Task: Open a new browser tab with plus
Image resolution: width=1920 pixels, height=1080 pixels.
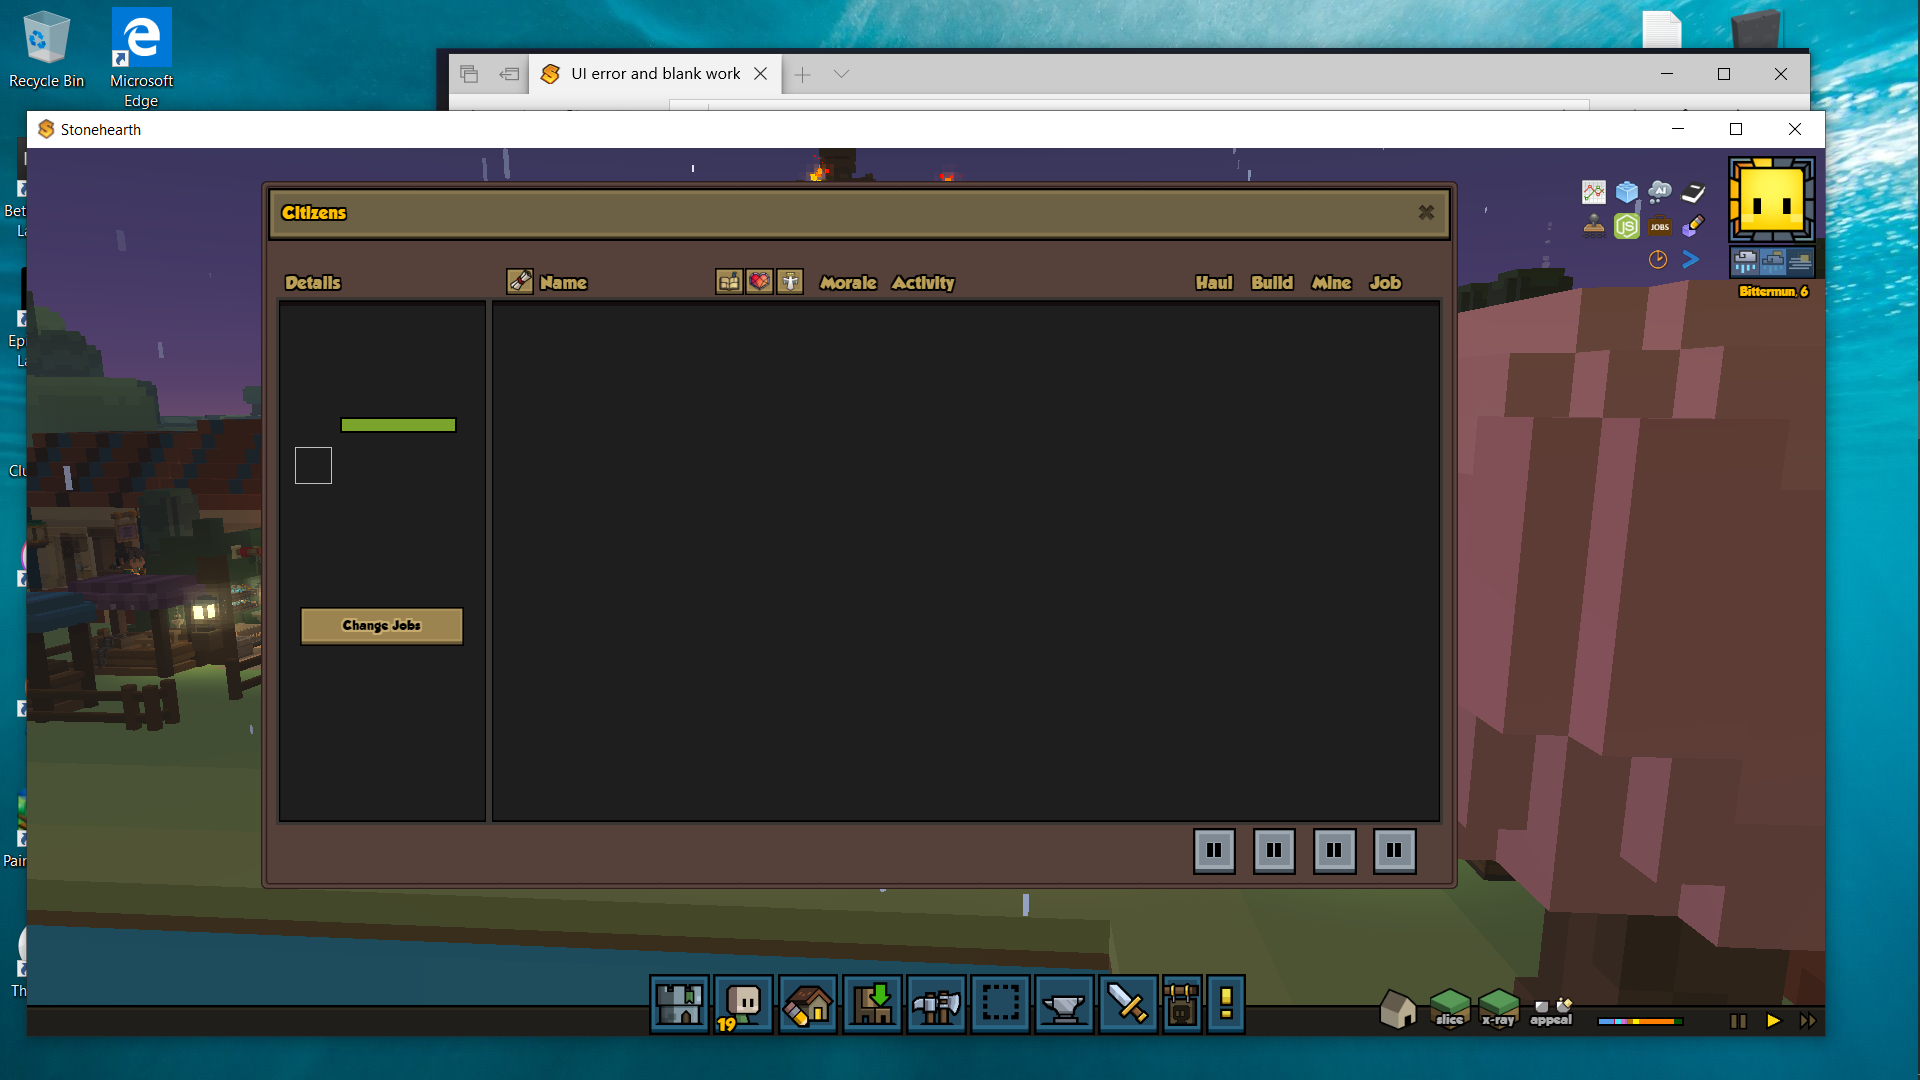Action: [x=802, y=74]
